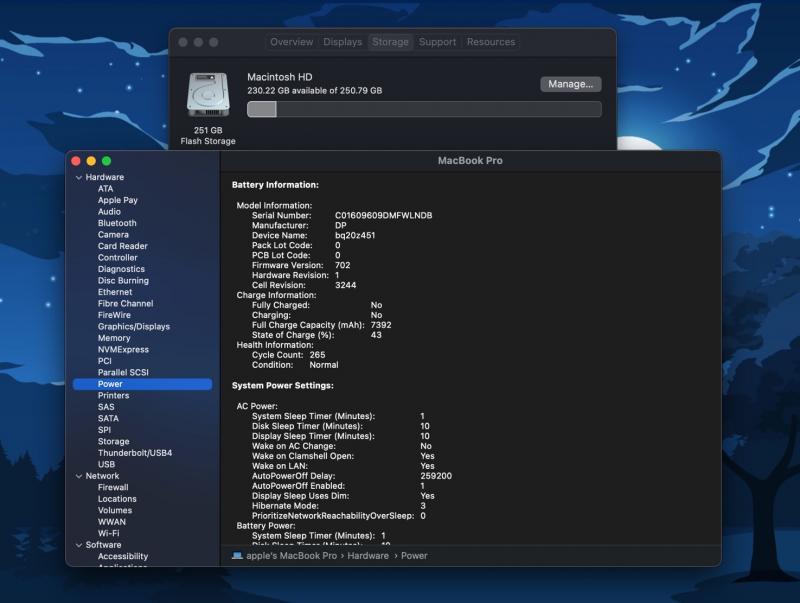Open Wi-Fi network information
This screenshot has height=603, width=800.
(109, 533)
